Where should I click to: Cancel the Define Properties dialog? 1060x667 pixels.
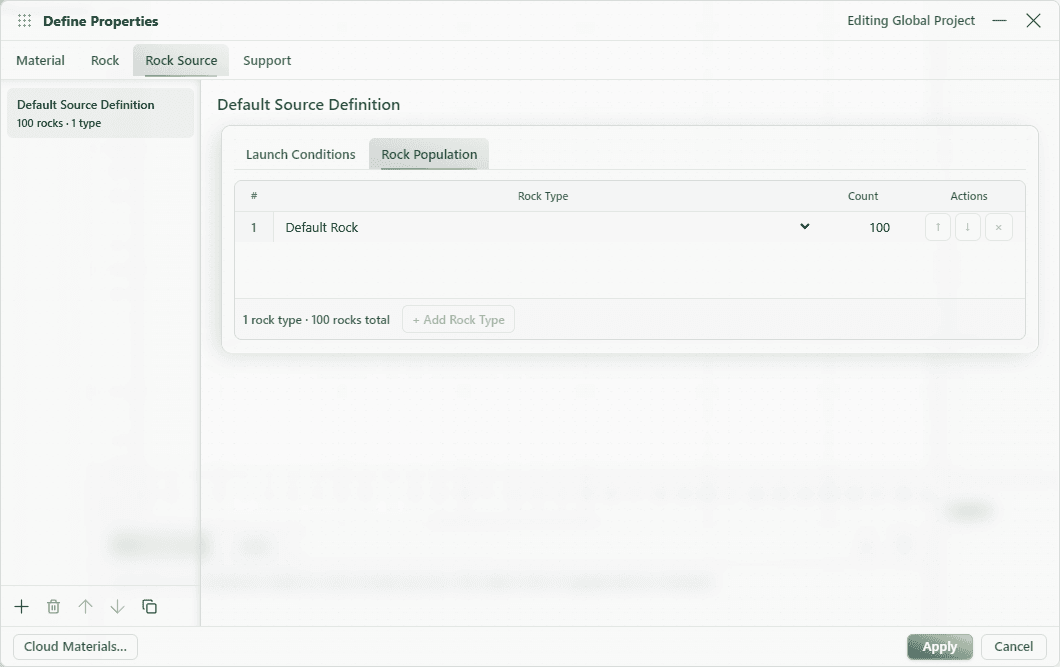pos(1013,647)
